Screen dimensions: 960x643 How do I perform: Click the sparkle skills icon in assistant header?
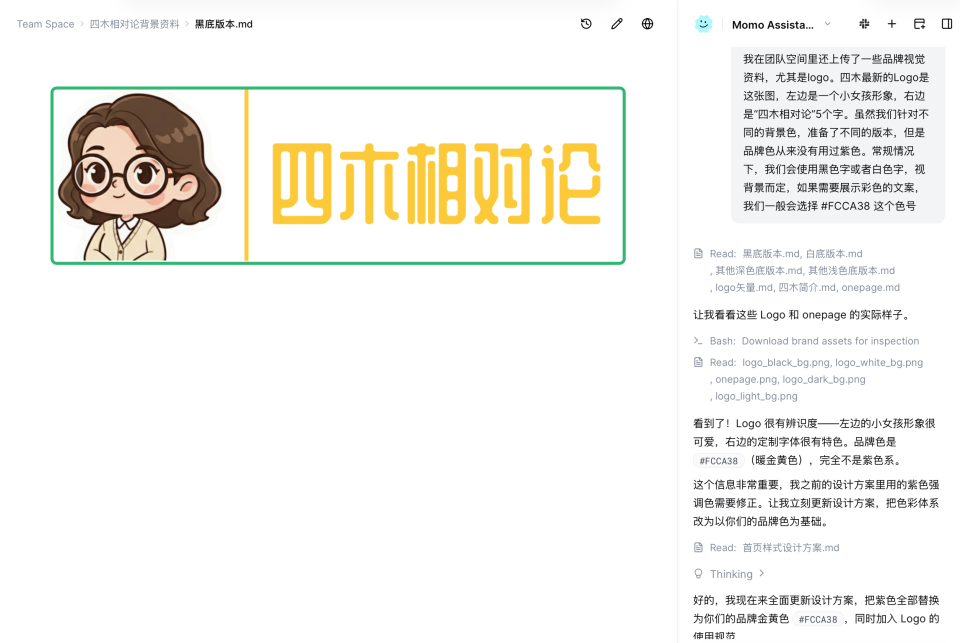(x=864, y=24)
